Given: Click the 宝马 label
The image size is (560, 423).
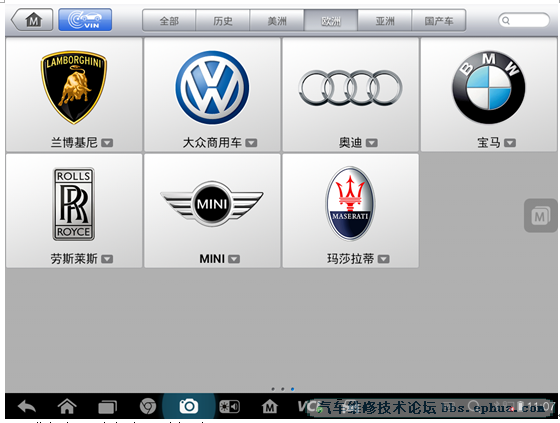Looking at the screenshot, I should [489, 143].
